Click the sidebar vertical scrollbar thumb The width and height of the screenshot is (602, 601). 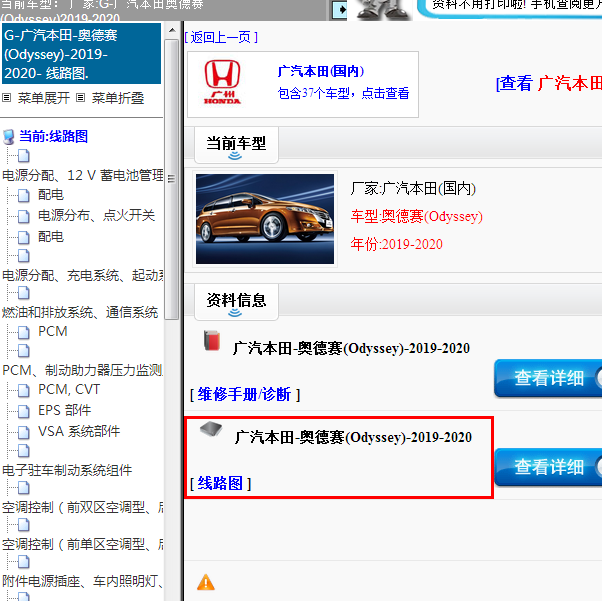click(172, 179)
